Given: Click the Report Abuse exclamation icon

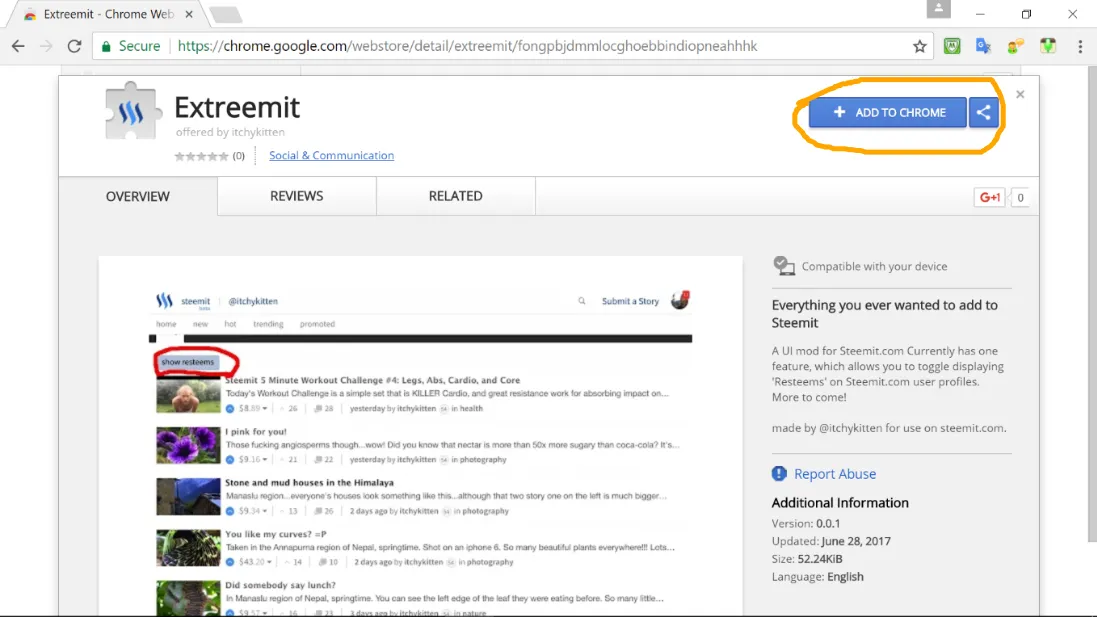Looking at the screenshot, I should tap(779, 474).
